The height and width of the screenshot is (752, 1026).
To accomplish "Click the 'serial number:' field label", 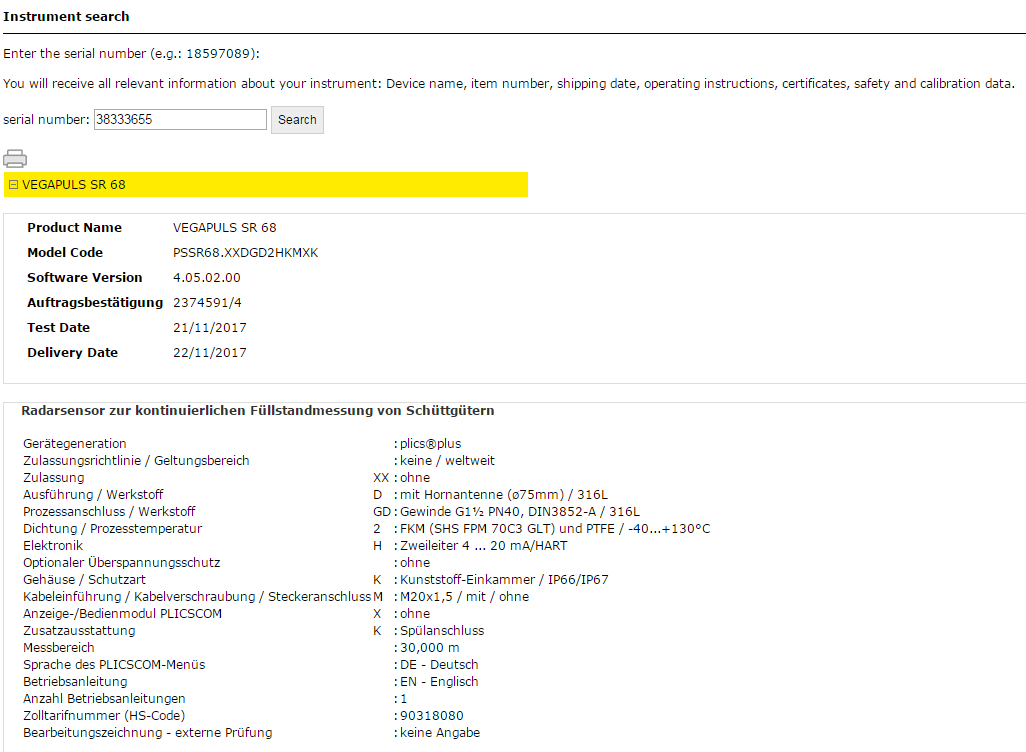I will coord(46,120).
